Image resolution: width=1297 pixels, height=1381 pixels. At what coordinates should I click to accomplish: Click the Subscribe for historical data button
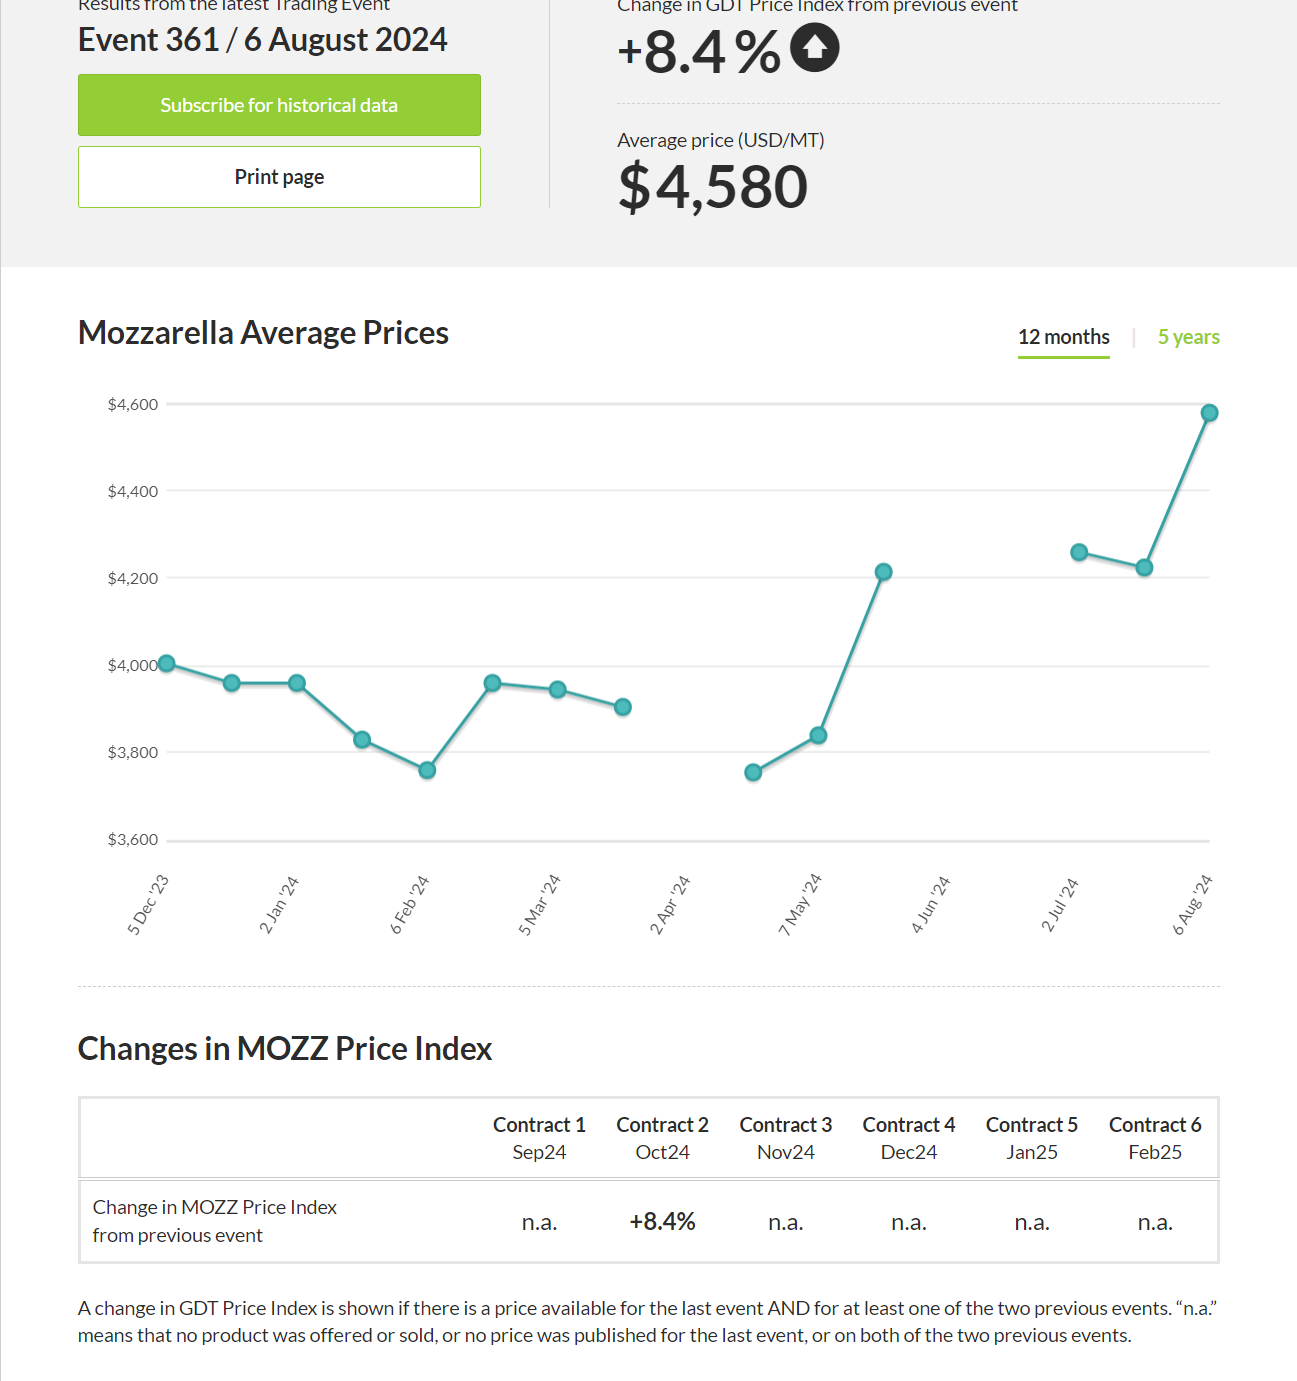[279, 105]
